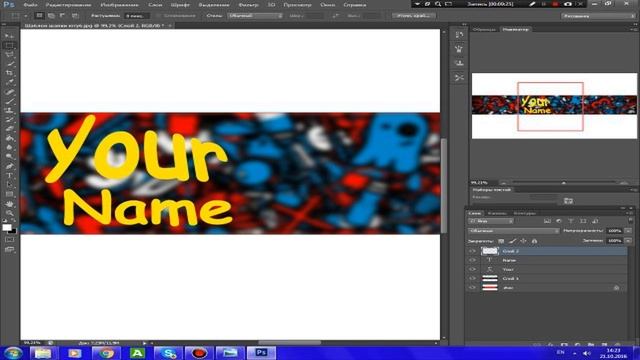Hide the Your text layer
The height and width of the screenshot is (360, 640).
coord(473,269)
